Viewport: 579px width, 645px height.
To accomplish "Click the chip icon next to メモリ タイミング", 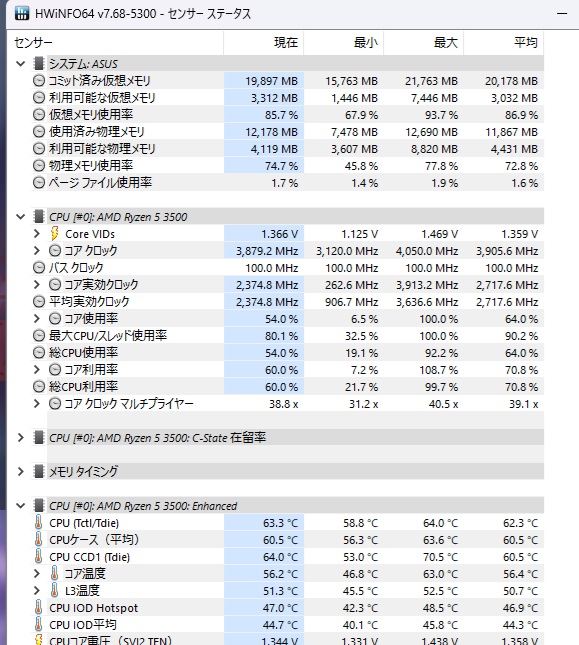I will [x=39, y=471].
